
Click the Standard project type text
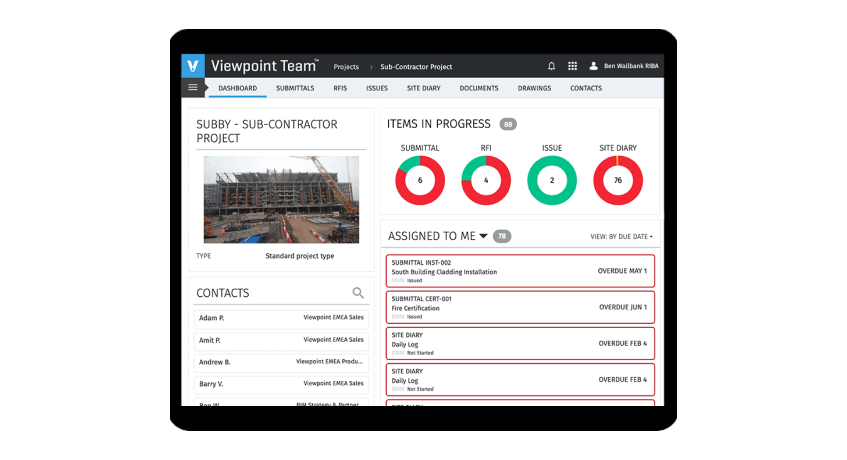pyautogui.click(x=300, y=256)
